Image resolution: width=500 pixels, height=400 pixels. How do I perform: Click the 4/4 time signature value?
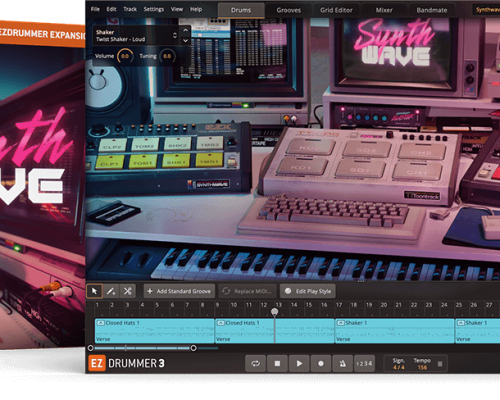pyautogui.click(x=399, y=367)
